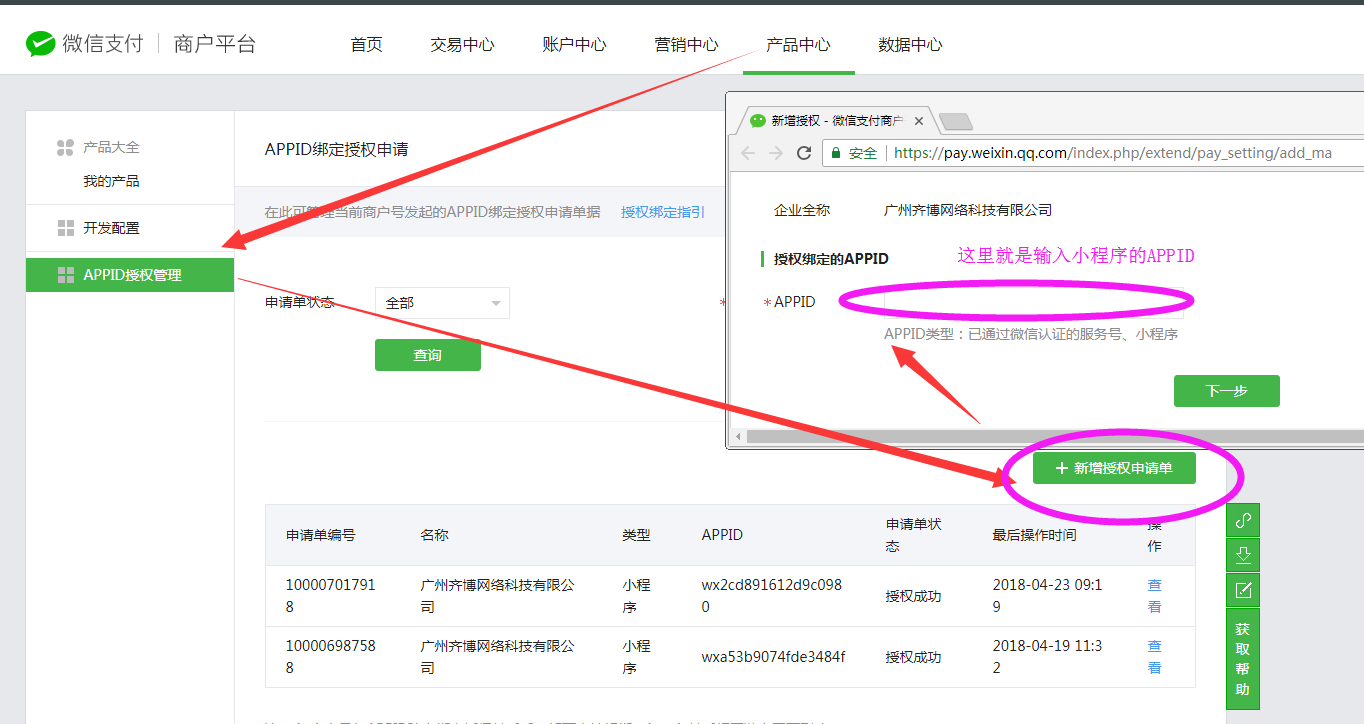Click the download icon on right sidebar
The width and height of the screenshot is (1364, 724).
1243,555
